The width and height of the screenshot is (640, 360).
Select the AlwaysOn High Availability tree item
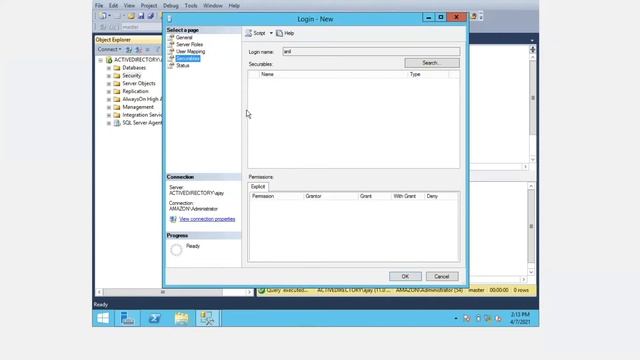(x=142, y=99)
